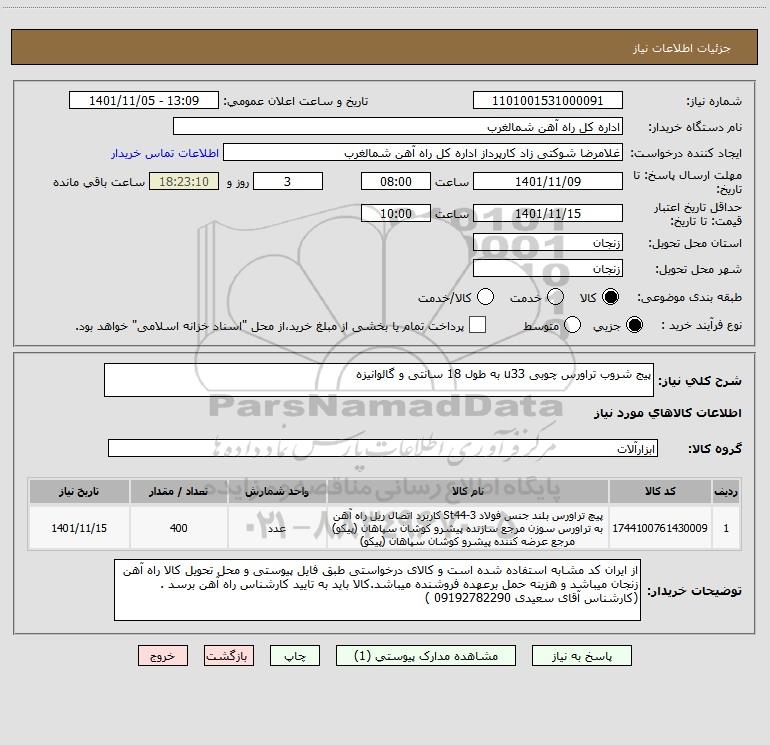
Task: Click the buyer organization name field
Action: point(398,127)
